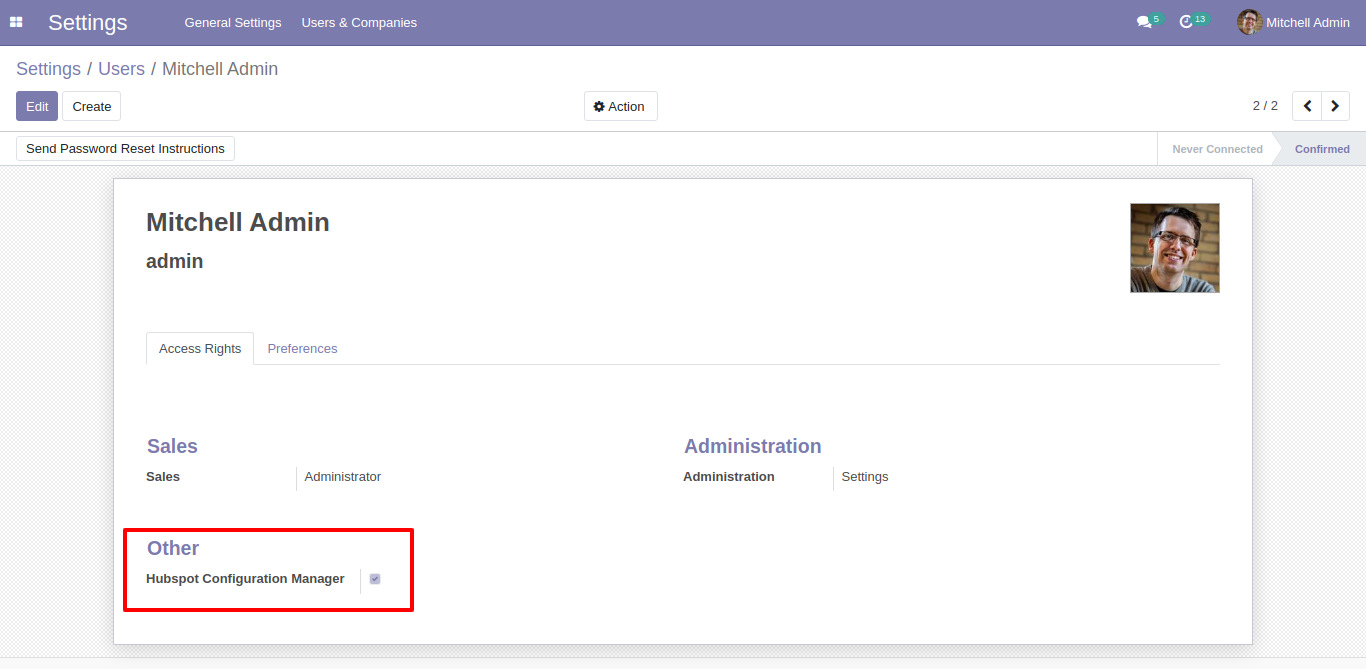Click the Other section heading
Viewport: 1366px width, 669px height.
pyautogui.click(x=173, y=548)
